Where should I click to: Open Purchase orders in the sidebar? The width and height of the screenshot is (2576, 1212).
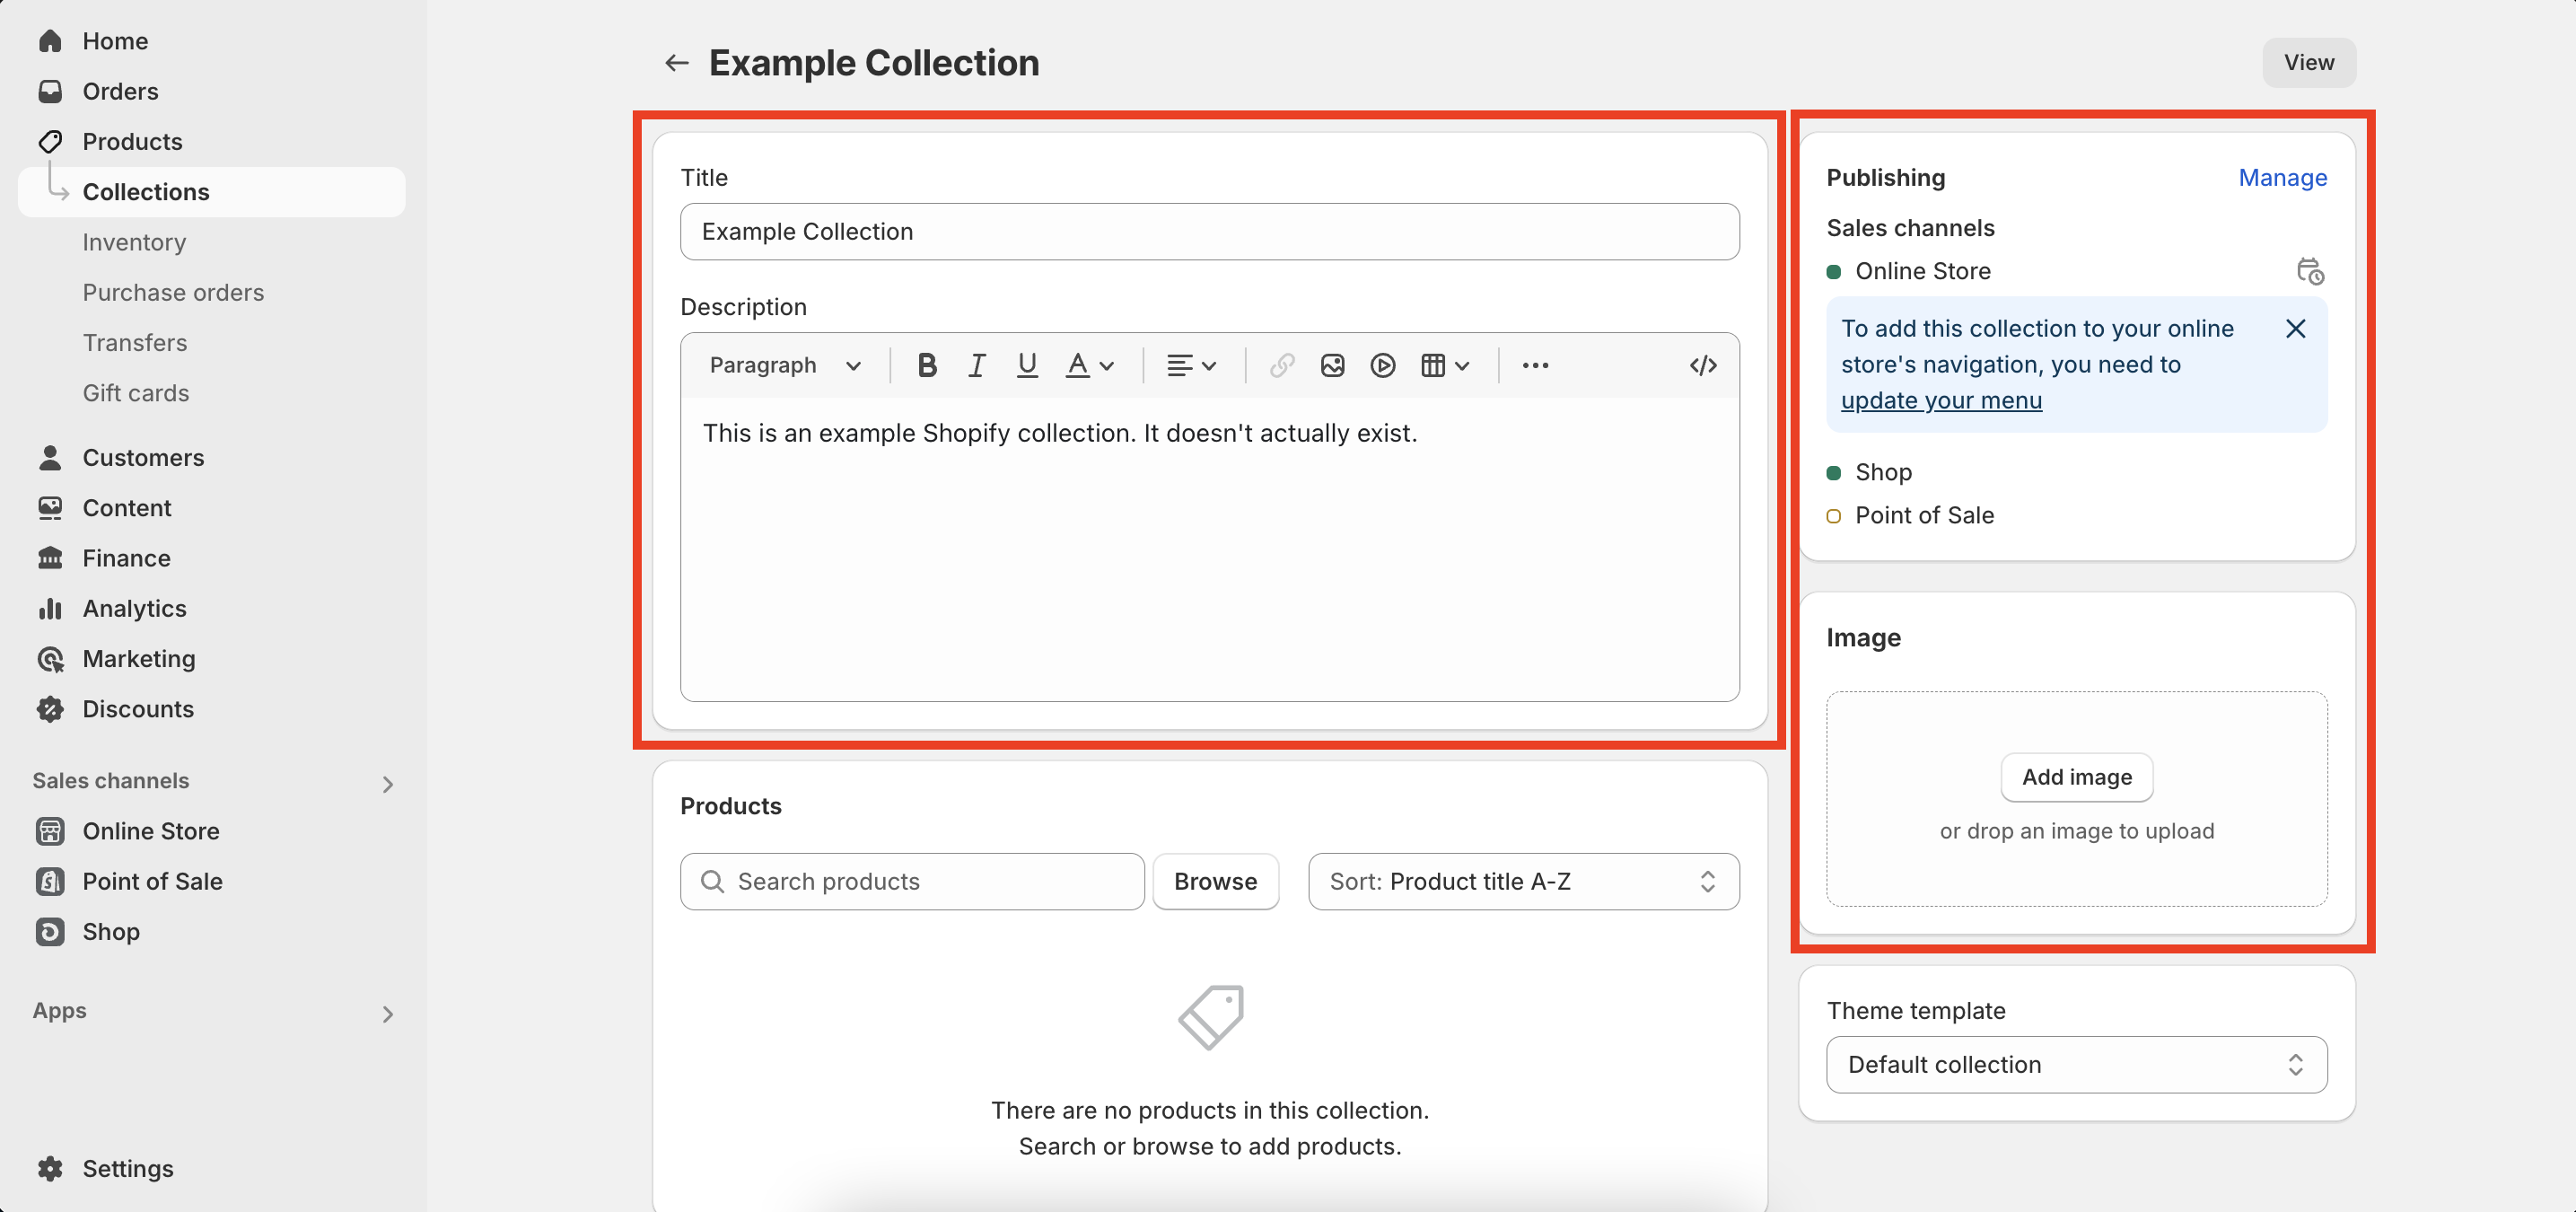[173, 292]
